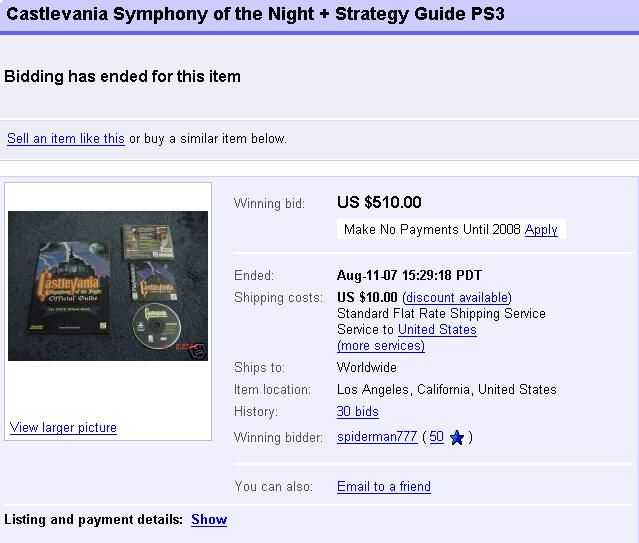Click the camera icon on photo corner
This screenshot has width=639, height=543.
click(x=198, y=351)
